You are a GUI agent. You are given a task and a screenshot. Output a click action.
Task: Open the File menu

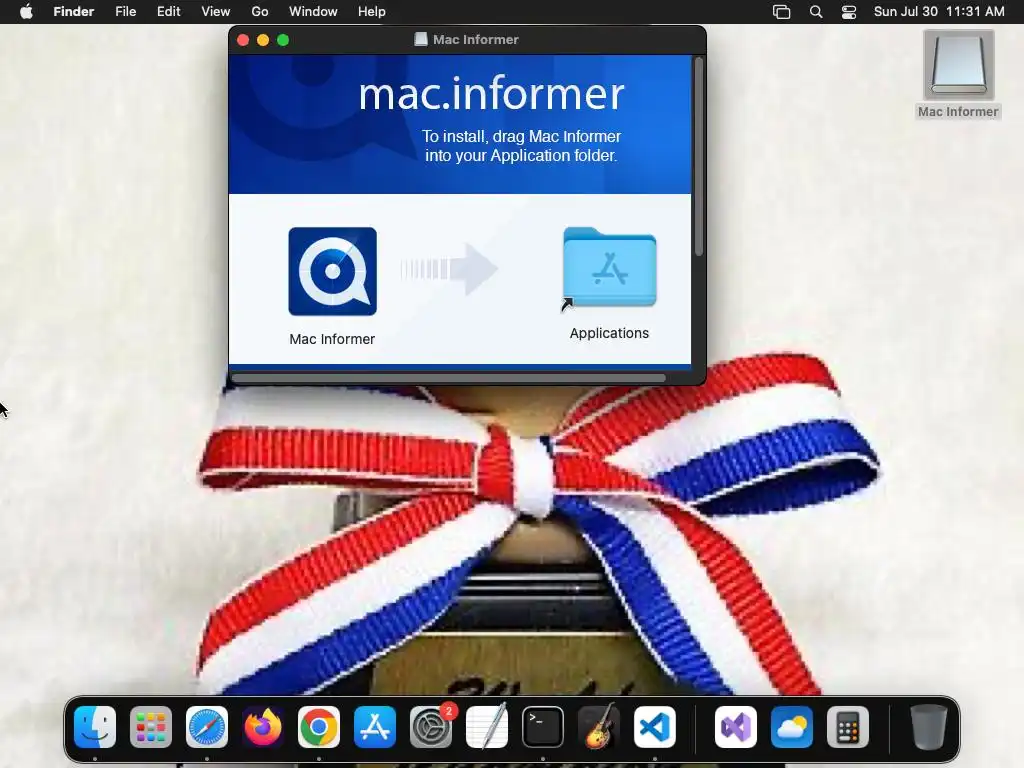[x=125, y=12]
